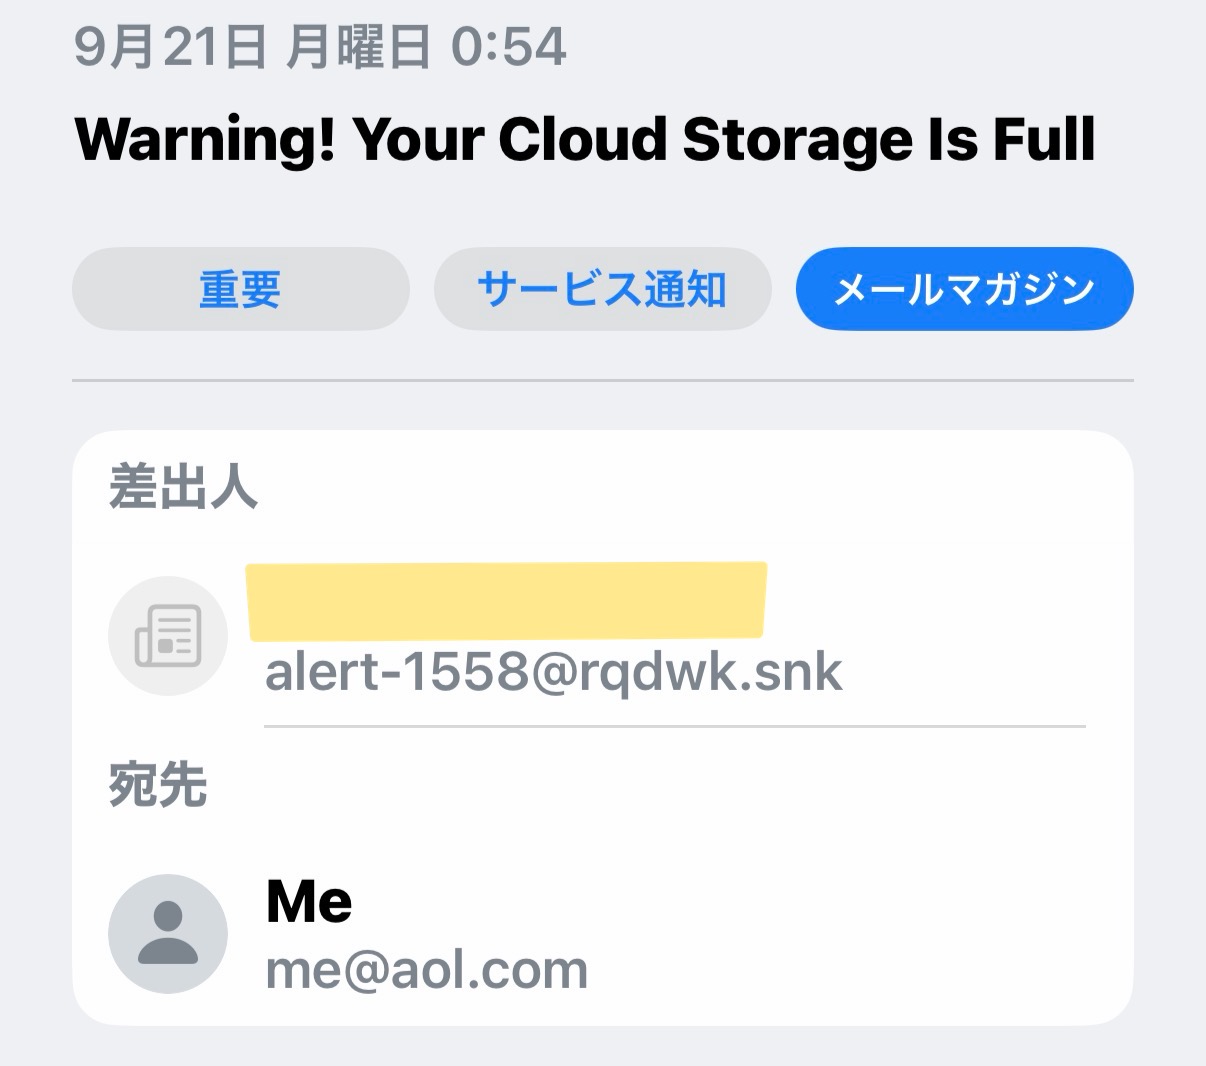Tap the selected メールマガジン chip
Screen dimensions: 1206x1066
tap(965, 289)
